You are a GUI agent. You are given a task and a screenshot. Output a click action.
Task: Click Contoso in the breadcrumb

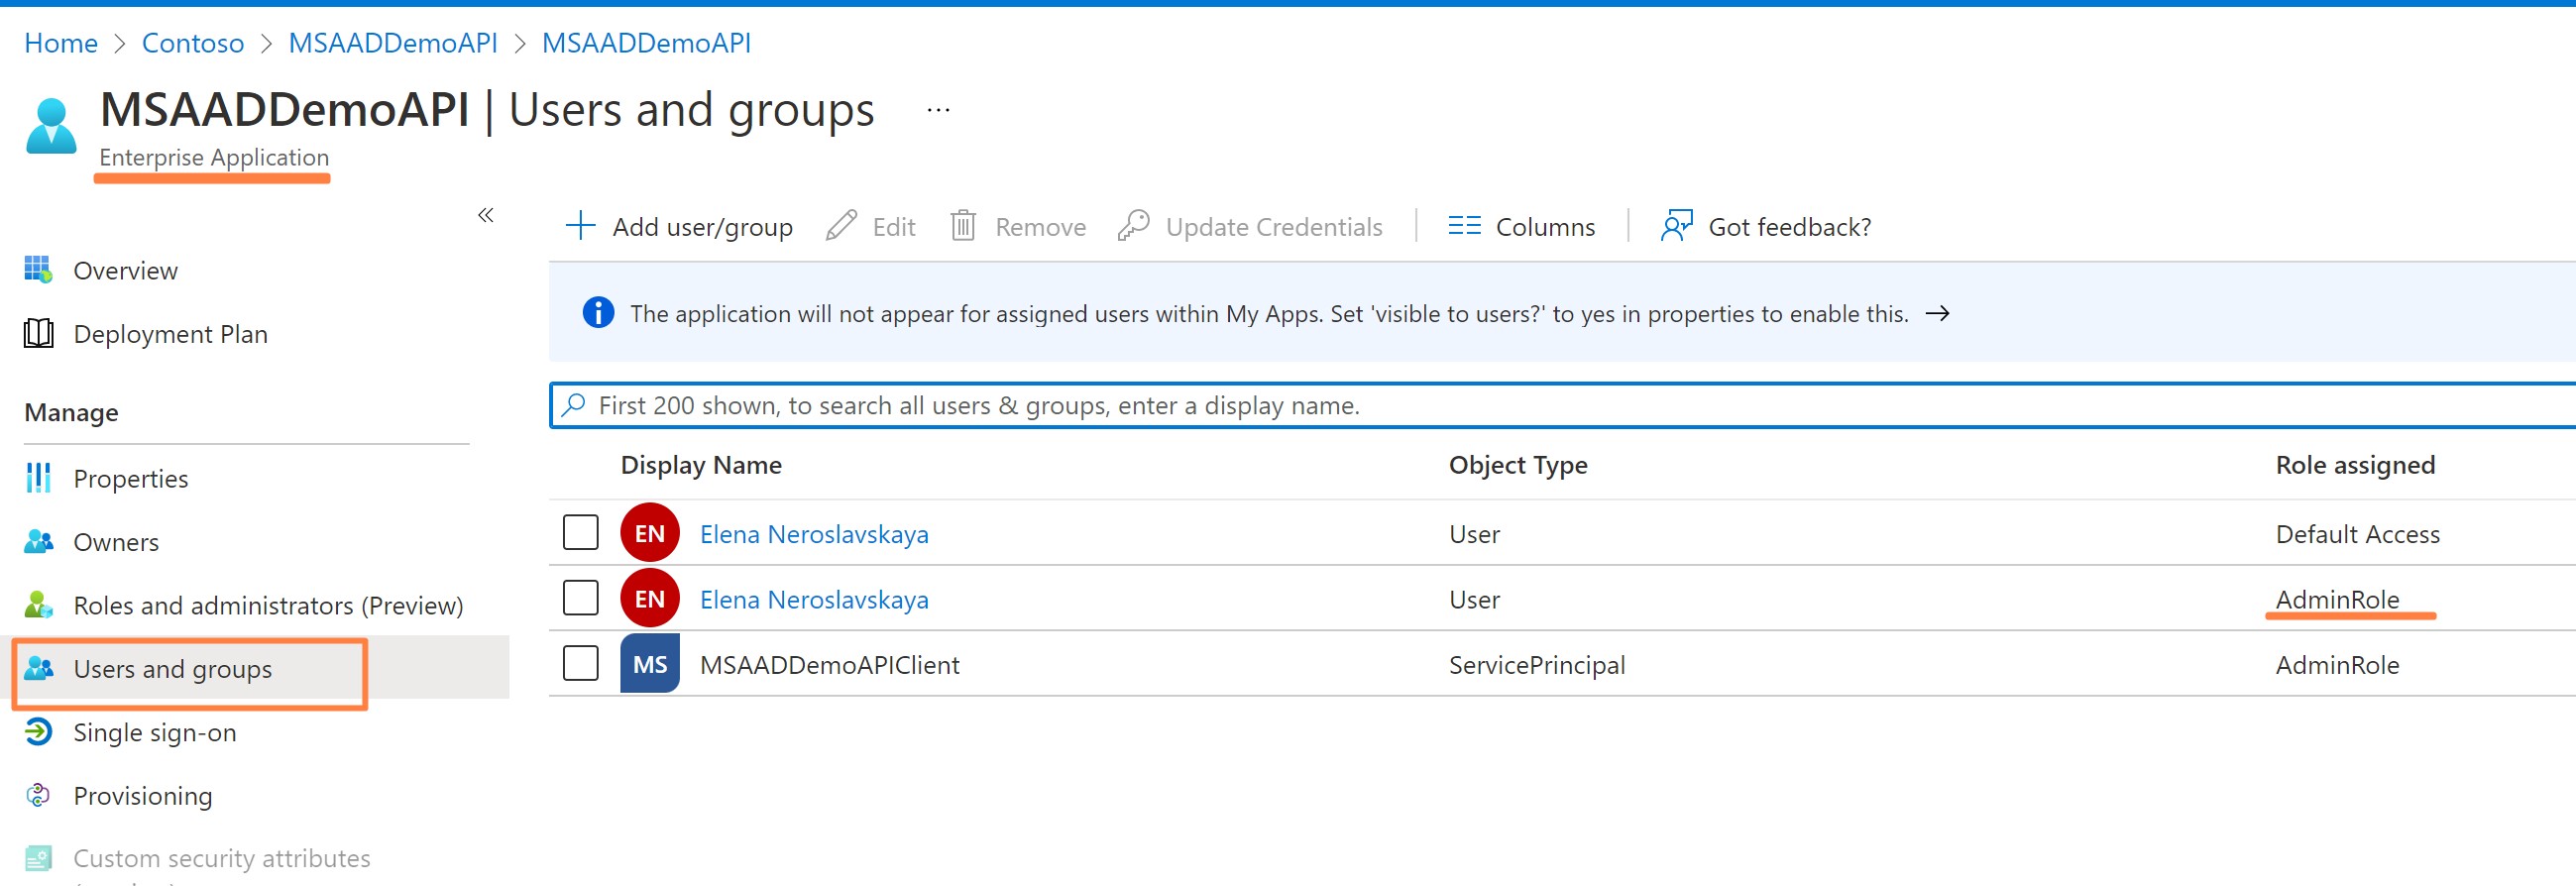(193, 43)
